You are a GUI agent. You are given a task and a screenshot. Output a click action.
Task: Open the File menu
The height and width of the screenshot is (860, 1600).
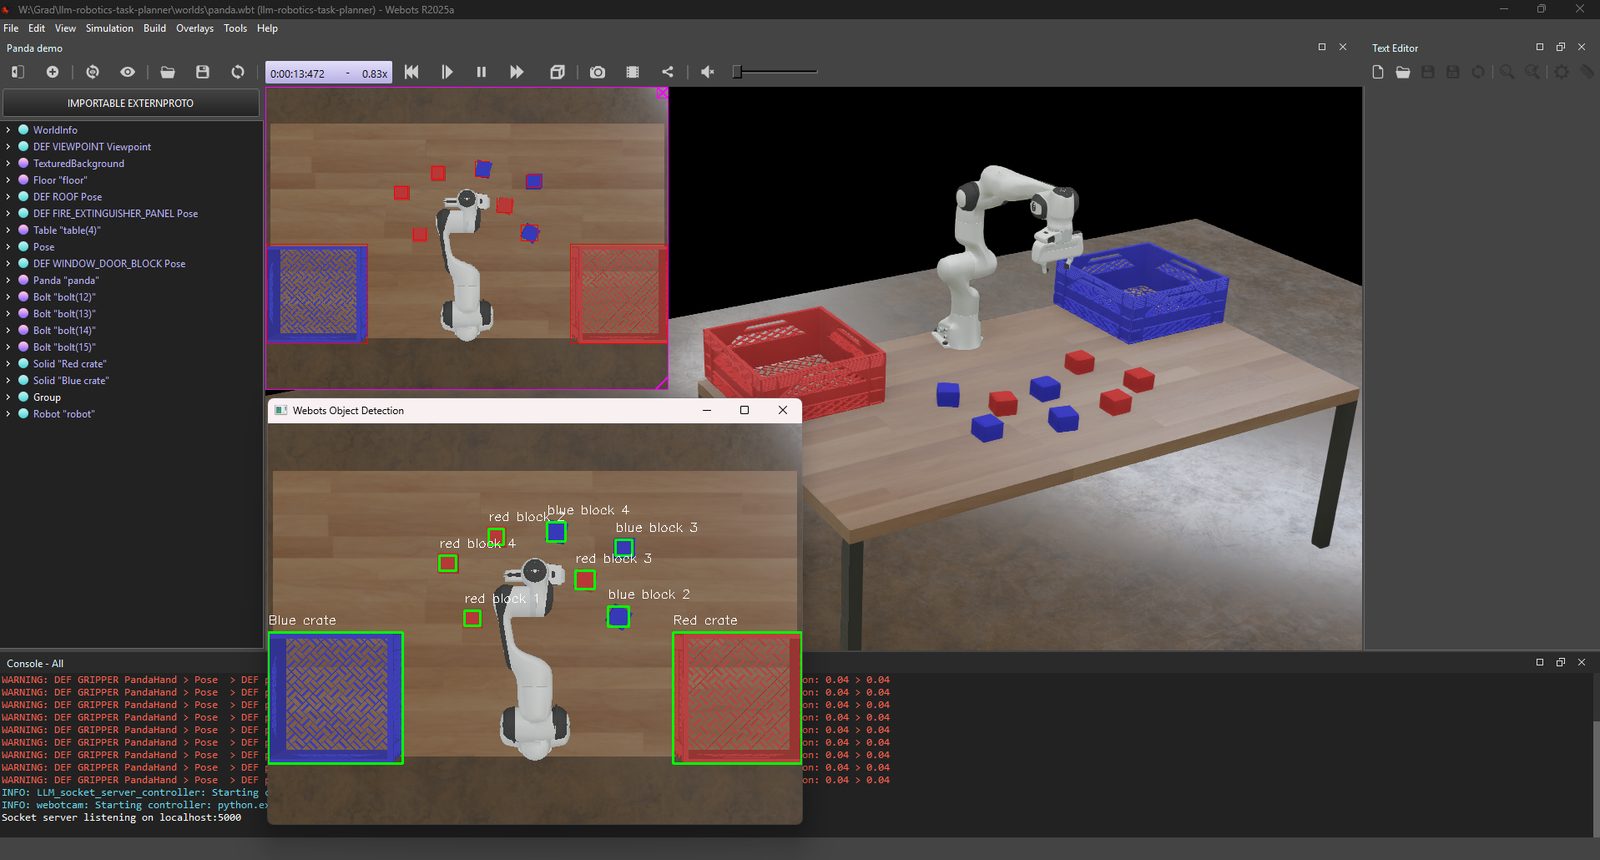(11, 28)
